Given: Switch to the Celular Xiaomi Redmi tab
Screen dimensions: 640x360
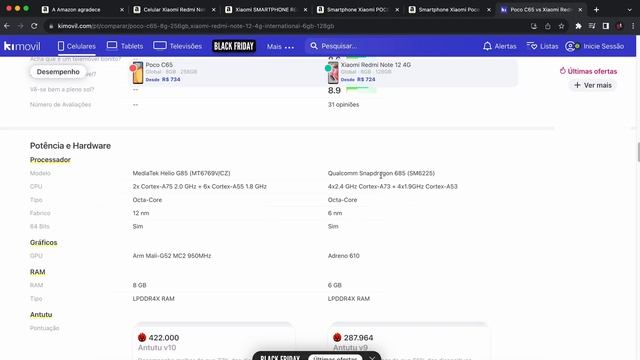Looking at the screenshot, I should pyautogui.click(x=174, y=9).
